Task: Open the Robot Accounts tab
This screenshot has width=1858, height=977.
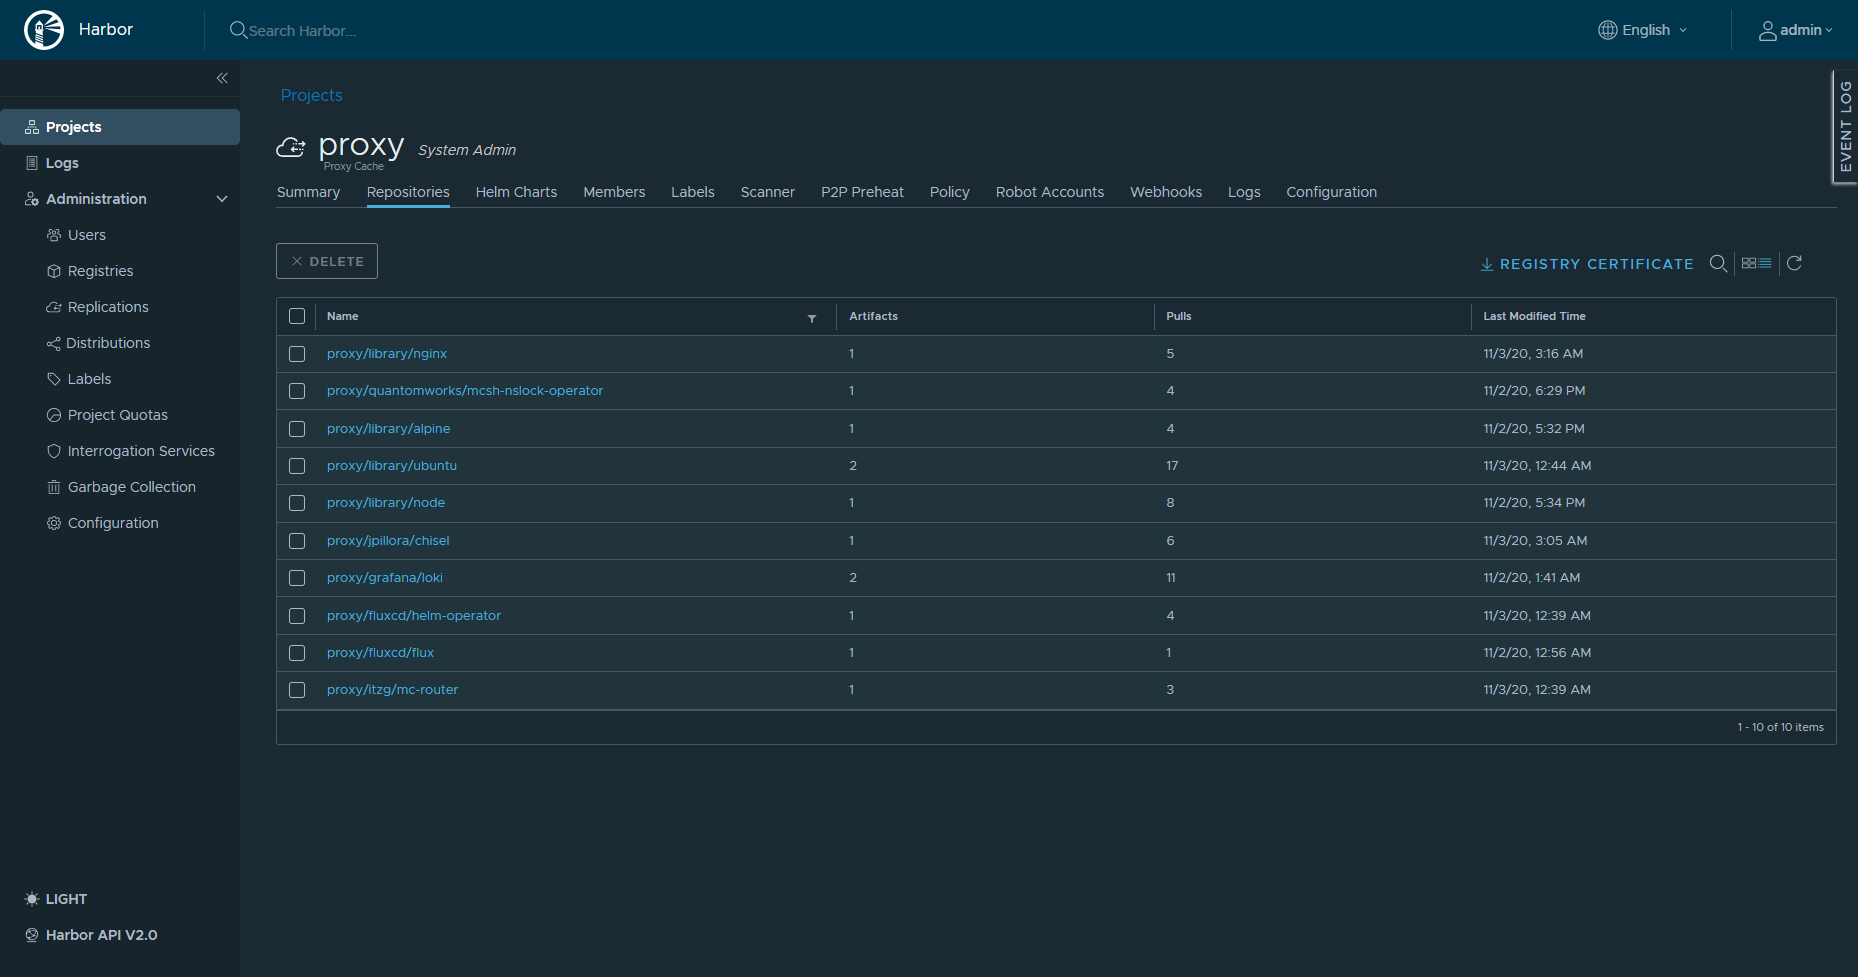Action: (x=1049, y=192)
